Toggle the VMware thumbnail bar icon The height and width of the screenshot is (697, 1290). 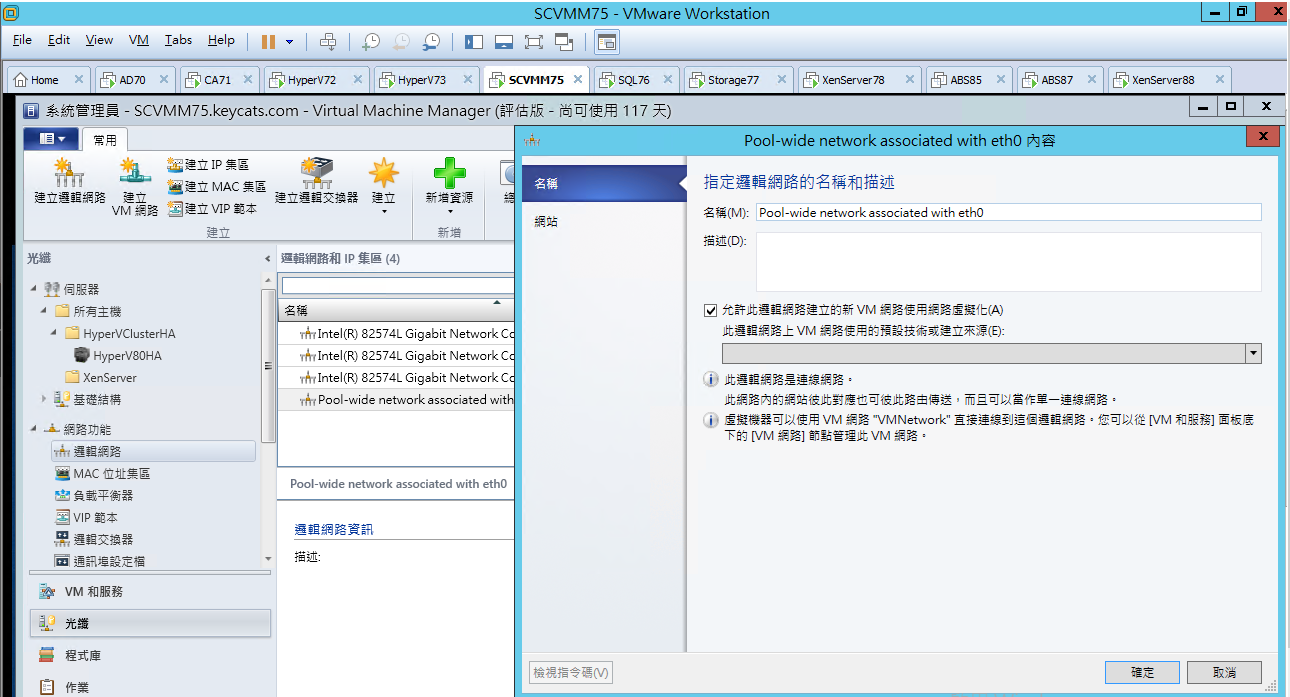[x=504, y=41]
